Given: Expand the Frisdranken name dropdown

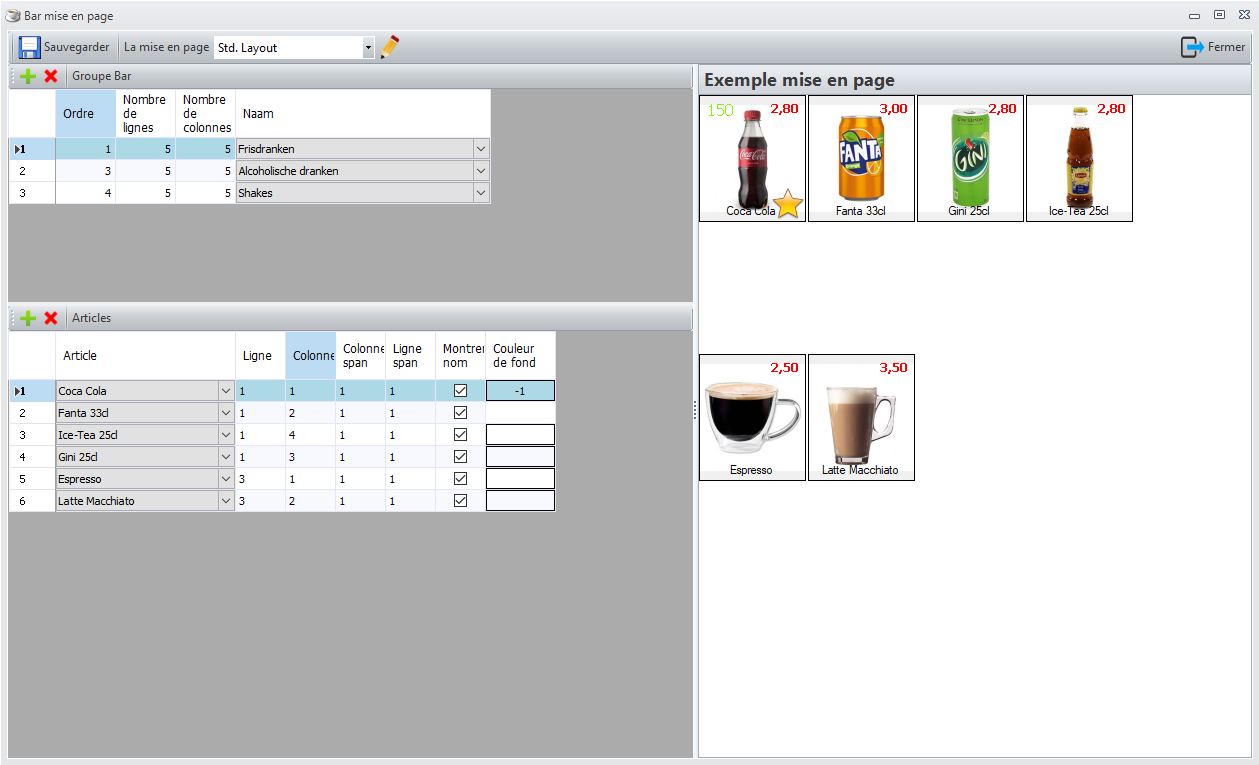Looking at the screenshot, I should point(481,149).
